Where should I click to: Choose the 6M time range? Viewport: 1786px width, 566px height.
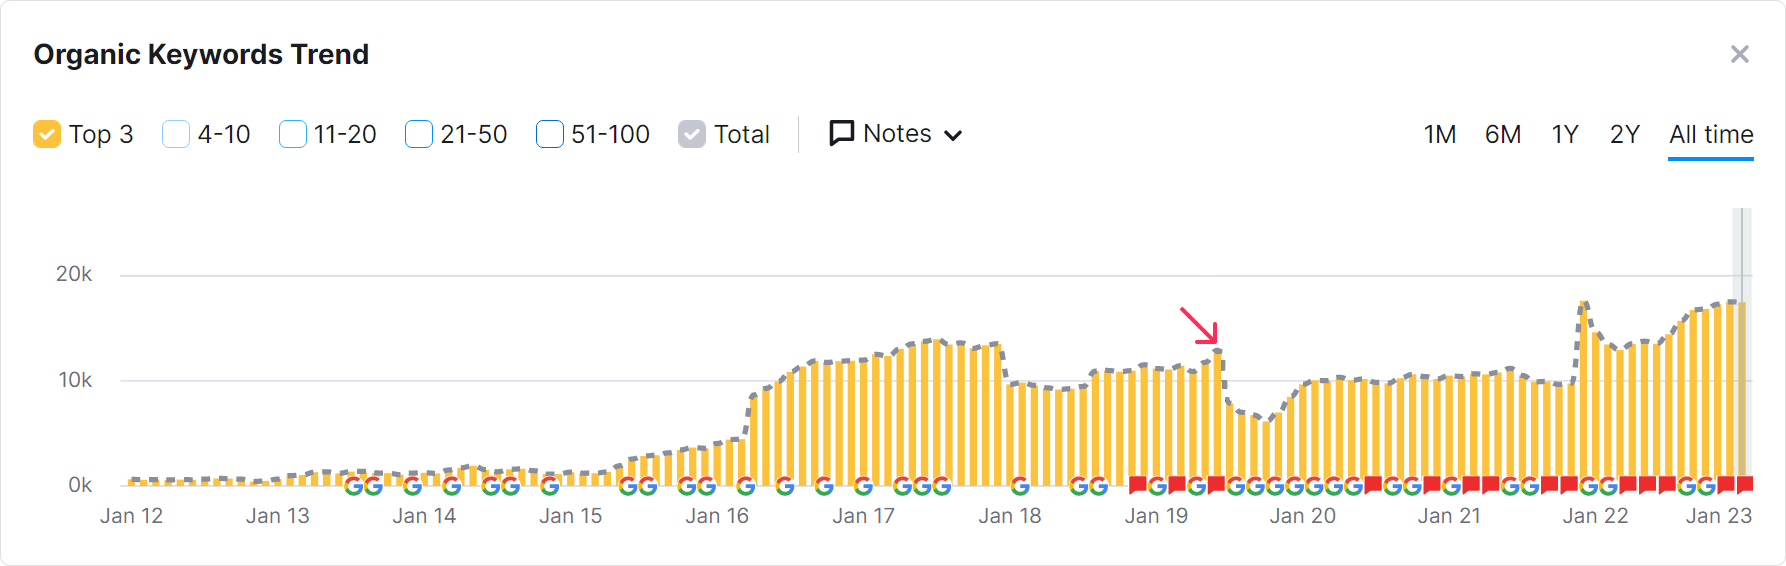pos(1502,134)
